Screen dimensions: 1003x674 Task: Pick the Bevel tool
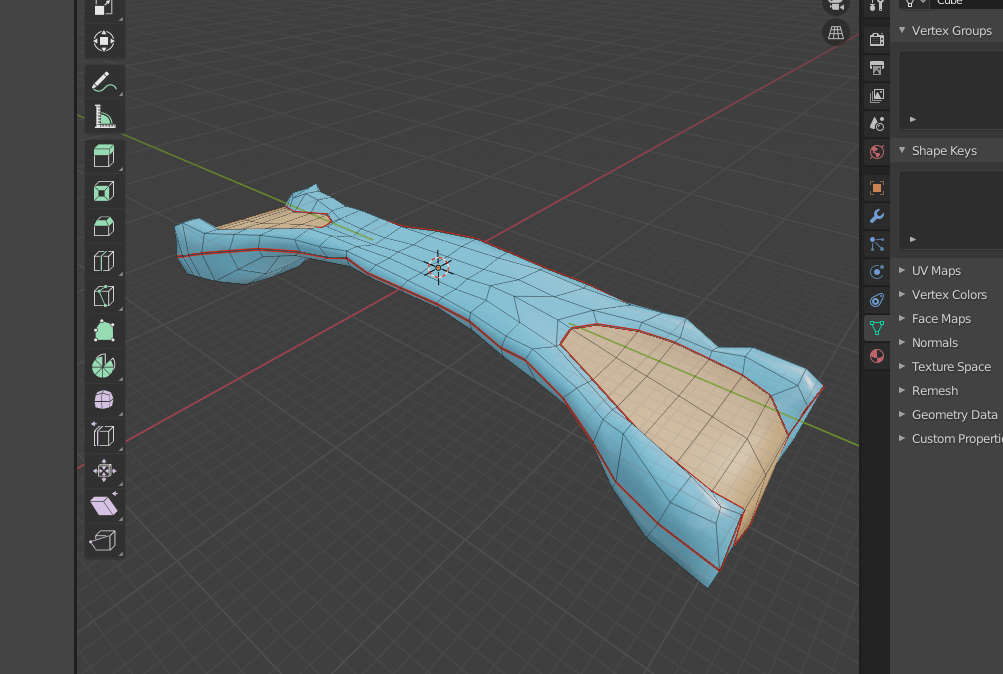[x=104, y=226]
